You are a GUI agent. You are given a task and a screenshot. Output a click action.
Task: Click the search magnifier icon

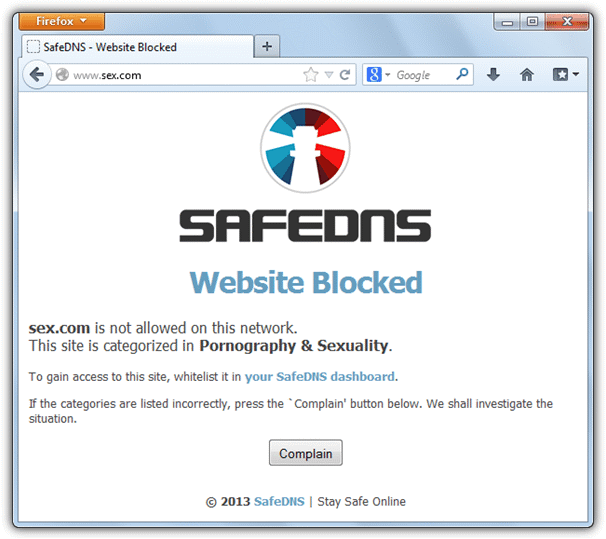[462, 74]
